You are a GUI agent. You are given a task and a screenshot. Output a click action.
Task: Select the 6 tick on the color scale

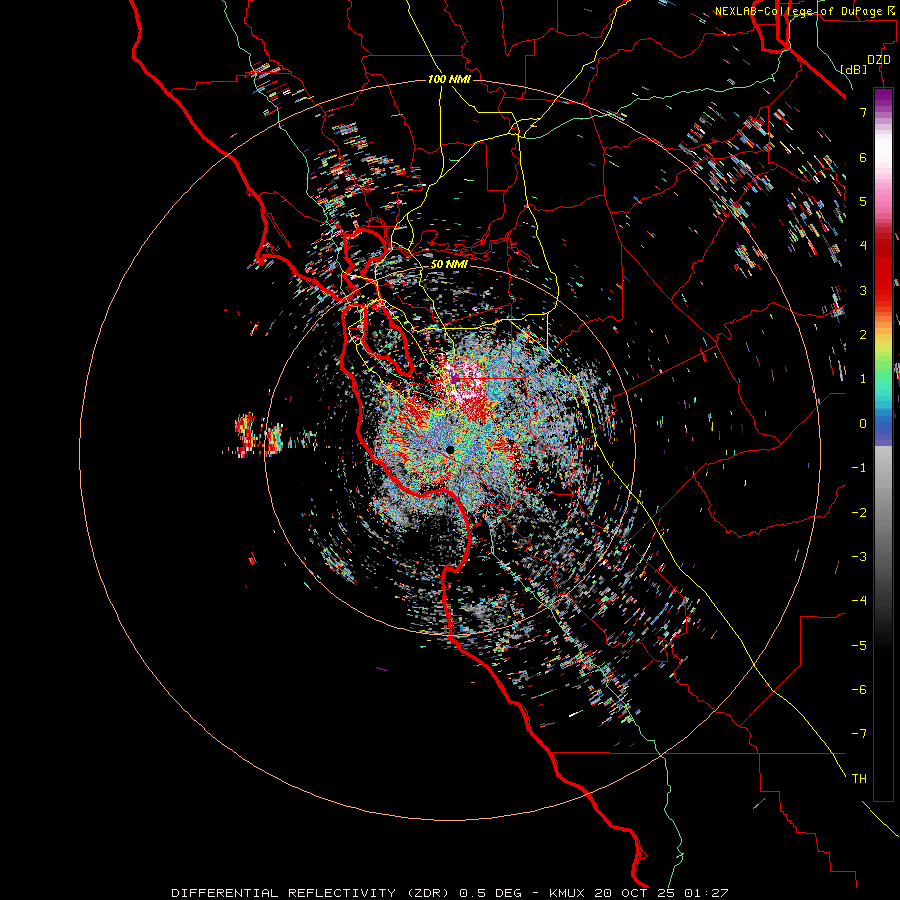863,157
